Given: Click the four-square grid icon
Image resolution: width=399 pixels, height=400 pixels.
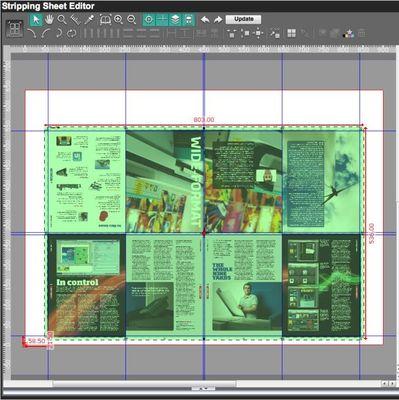Looking at the screenshot, I should [292, 33].
